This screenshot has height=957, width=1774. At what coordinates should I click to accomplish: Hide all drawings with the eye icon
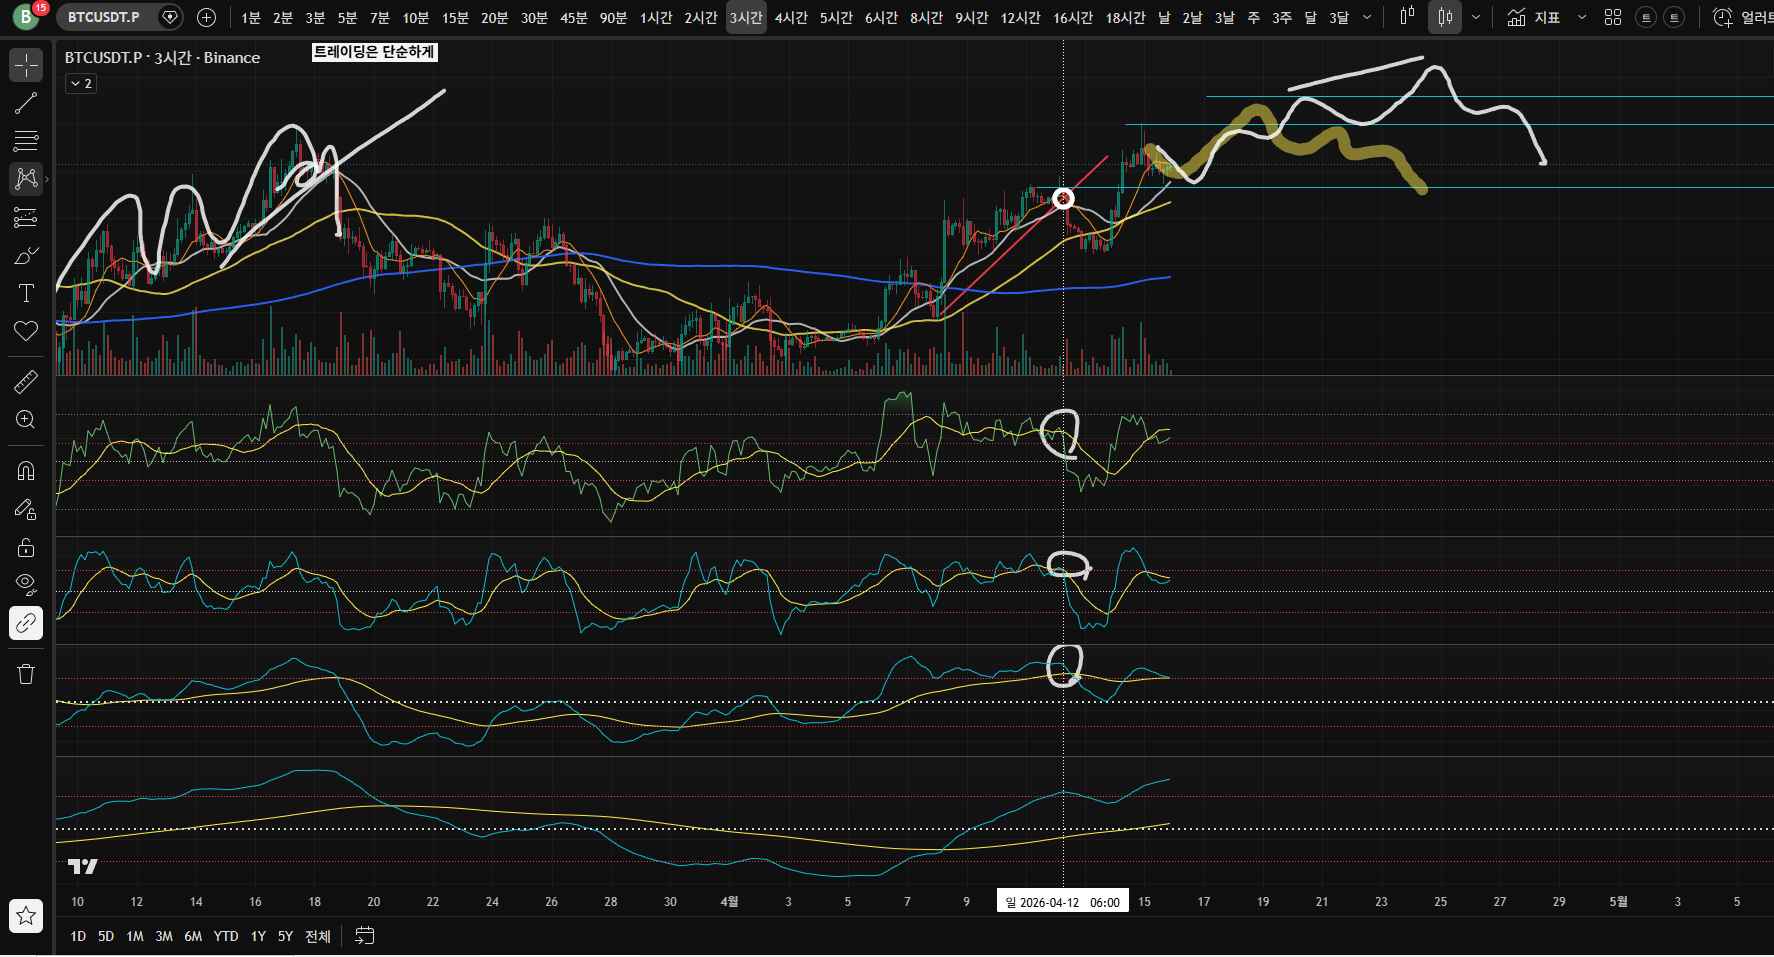click(26, 584)
